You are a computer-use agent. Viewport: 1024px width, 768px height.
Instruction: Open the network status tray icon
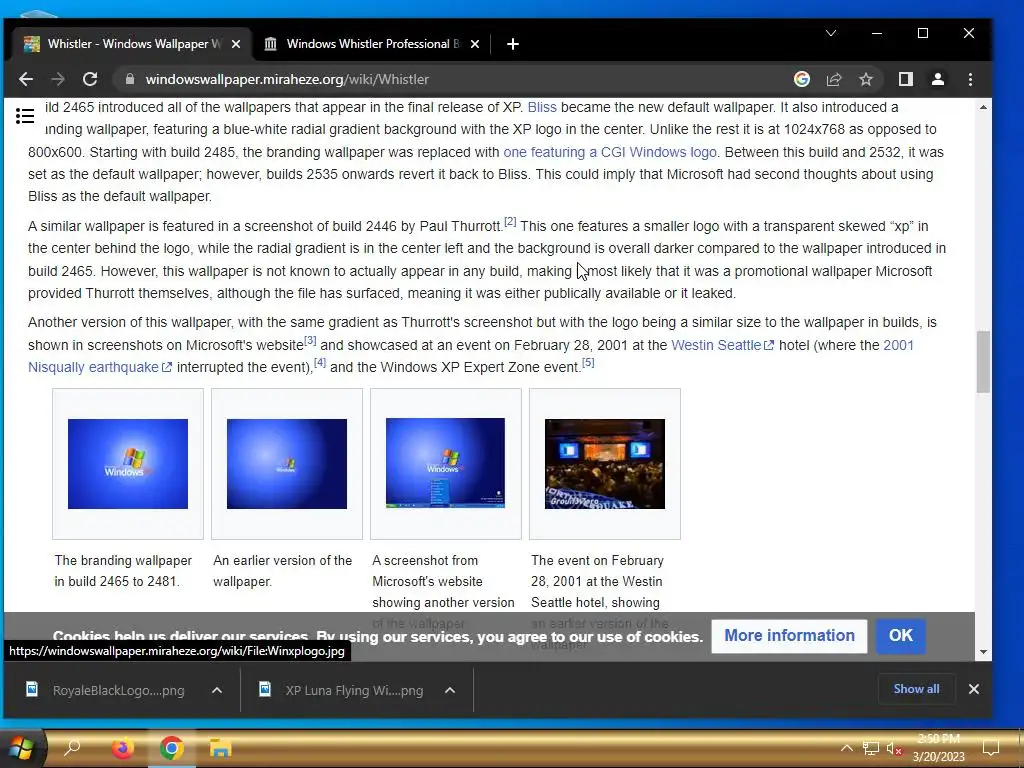871,748
